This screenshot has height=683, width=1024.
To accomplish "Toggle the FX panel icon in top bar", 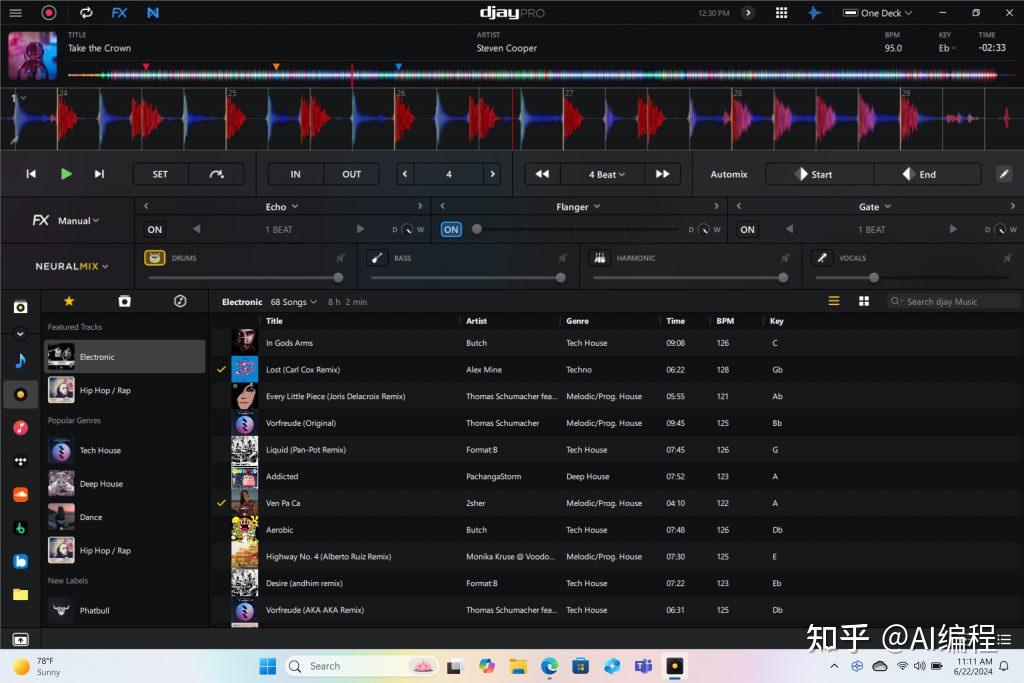I will tap(119, 12).
